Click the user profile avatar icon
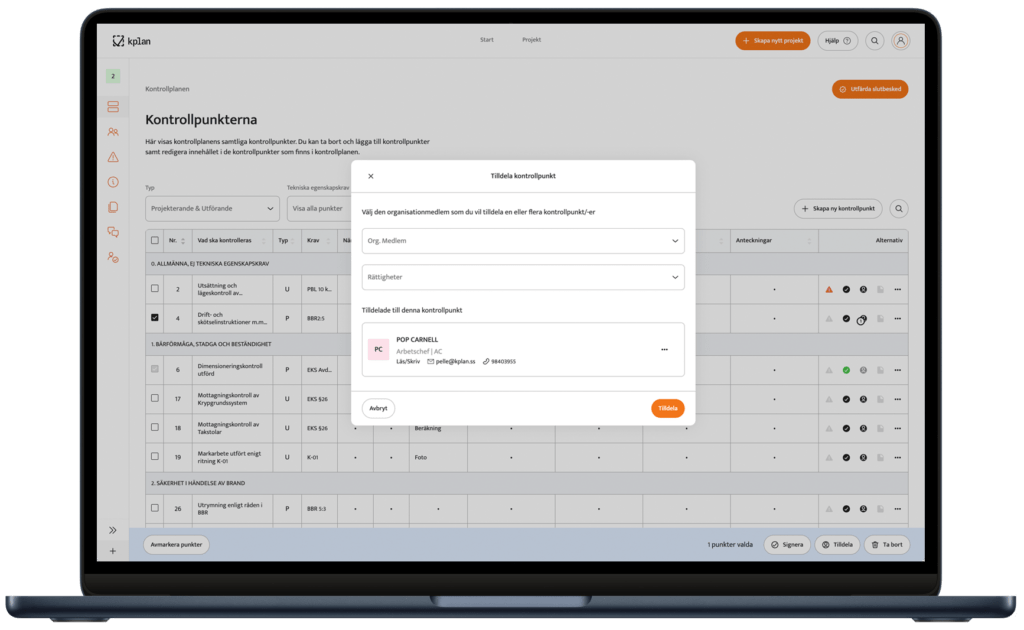 [x=900, y=41]
